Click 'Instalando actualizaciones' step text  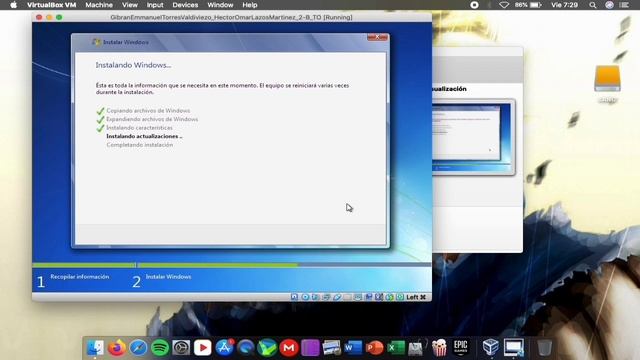[144, 136]
